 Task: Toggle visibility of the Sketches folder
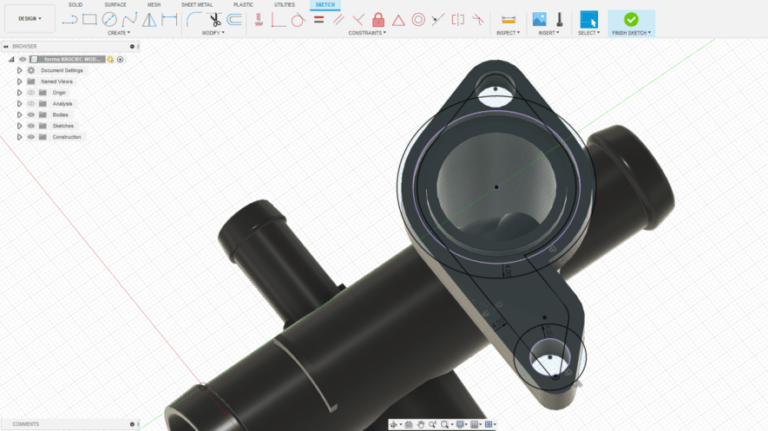[x=31, y=126]
